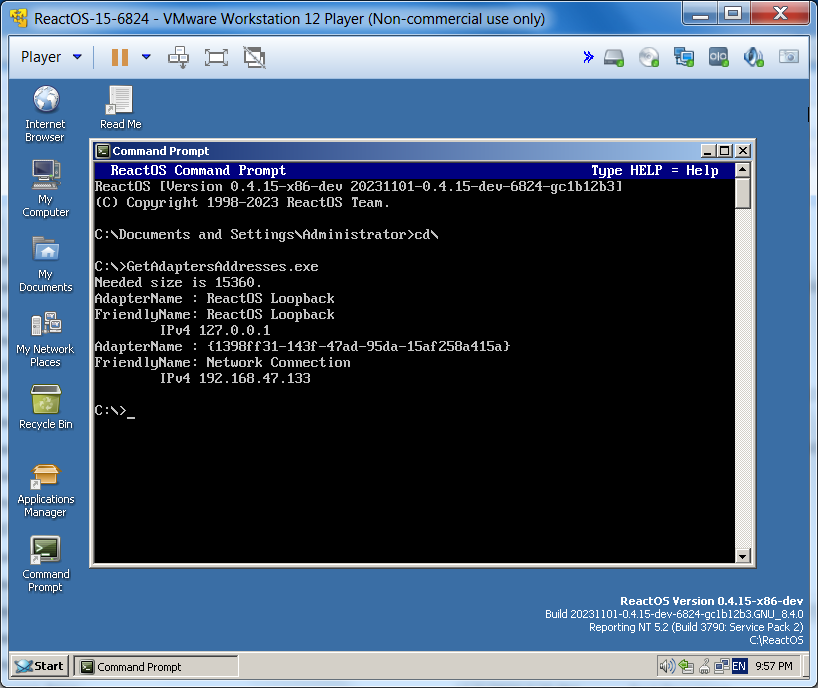Enter full screen mode in VMware Player
The width and height of the screenshot is (818, 688).
pos(216,57)
